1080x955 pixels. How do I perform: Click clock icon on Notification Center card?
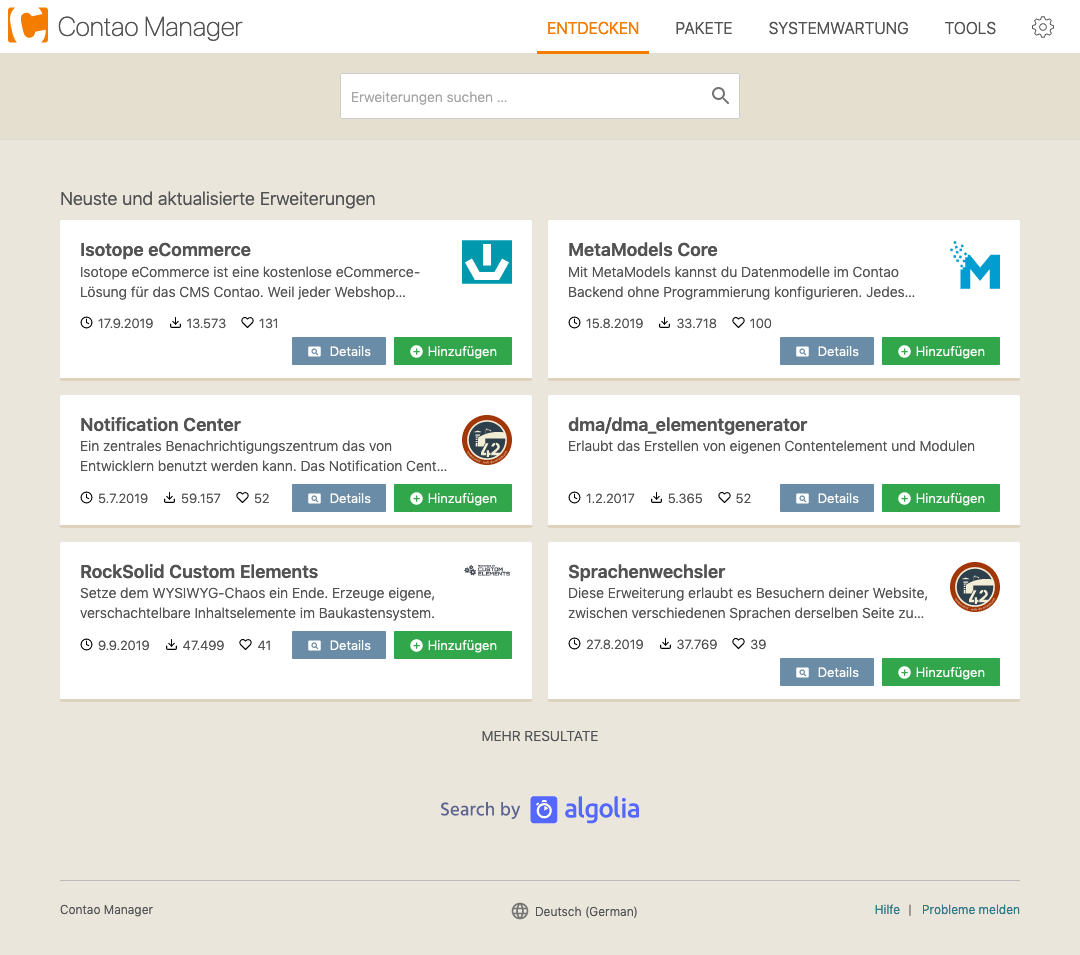tap(86, 497)
